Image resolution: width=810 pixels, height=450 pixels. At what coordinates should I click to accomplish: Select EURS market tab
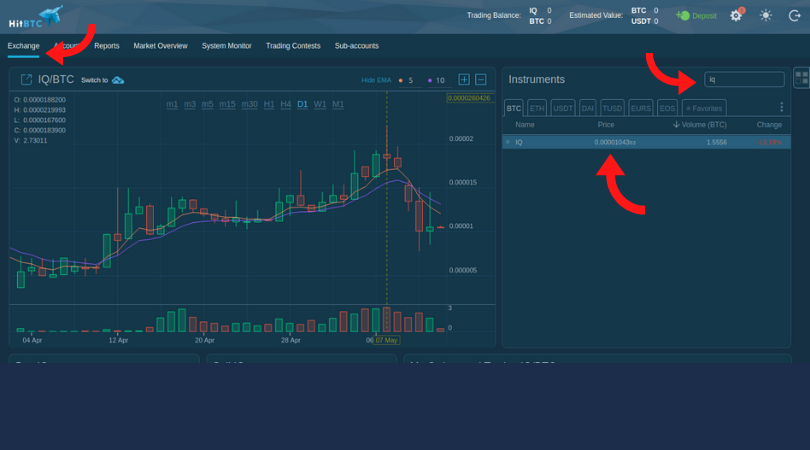pyautogui.click(x=641, y=108)
